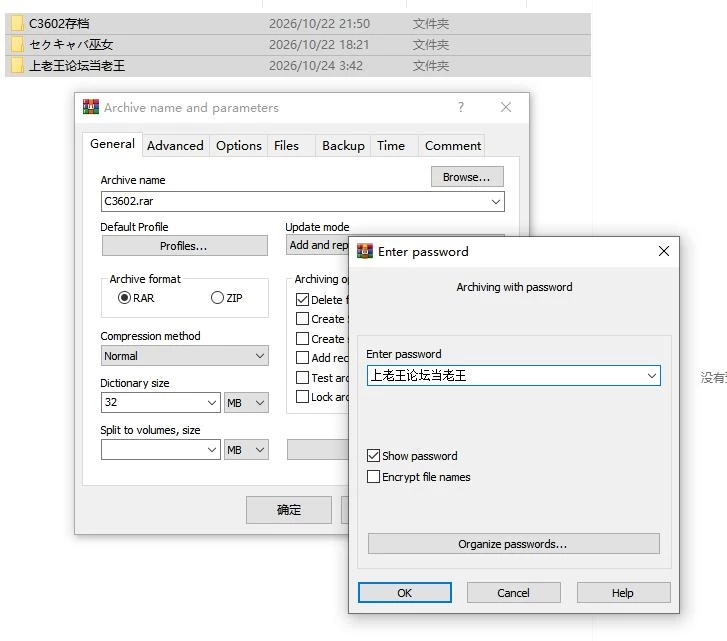The image size is (727, 641).
Task: Close the Archive name and parameters dialog
Action: [506, 107]
